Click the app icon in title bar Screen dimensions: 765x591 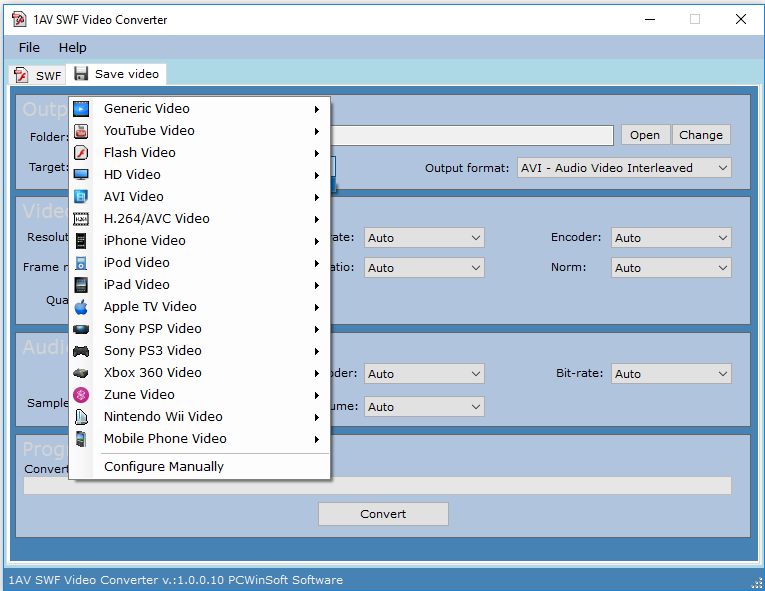point(19,20)
